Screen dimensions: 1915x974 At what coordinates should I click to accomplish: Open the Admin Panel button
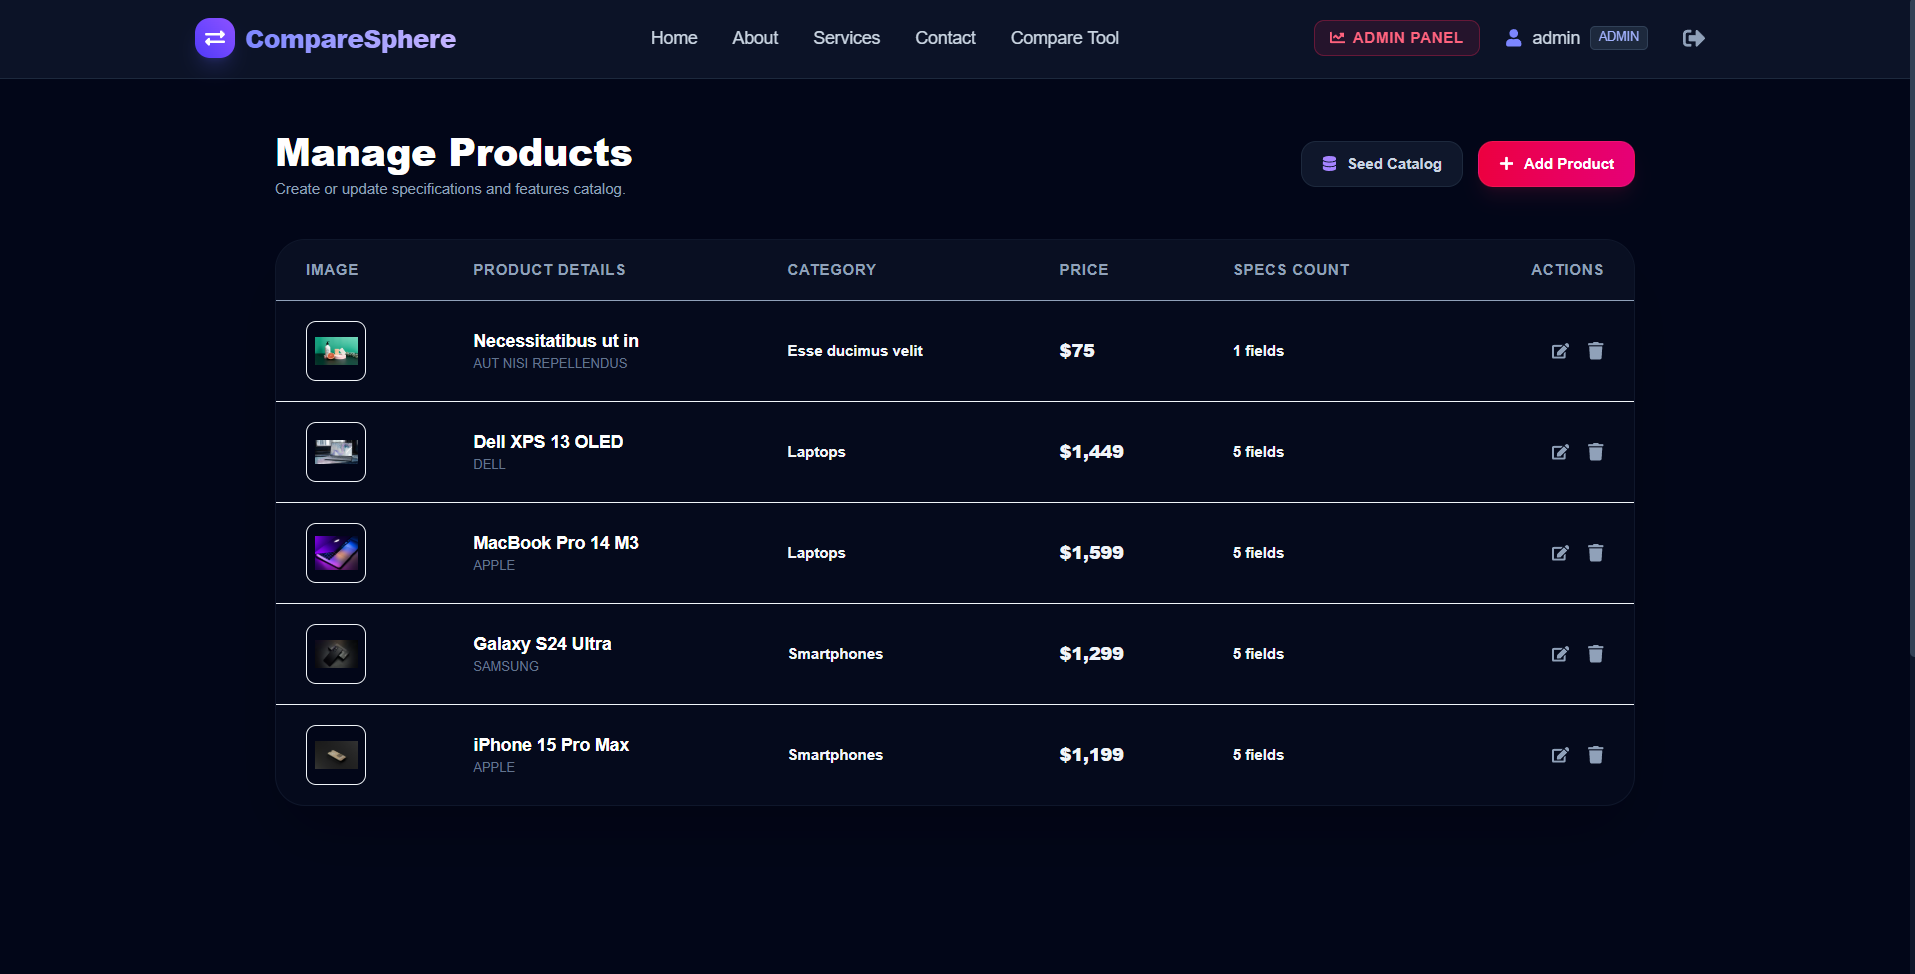1396,38
